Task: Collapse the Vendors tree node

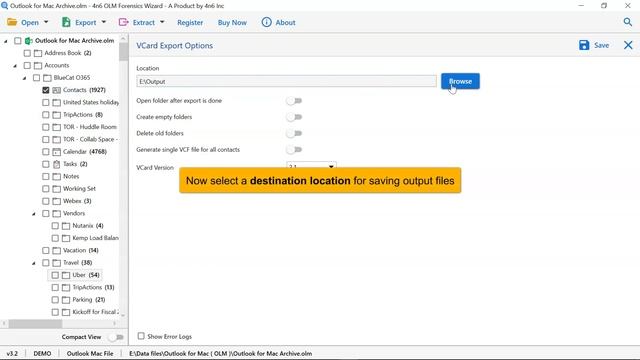Action: pyautogui.click(x=34, y=214)
